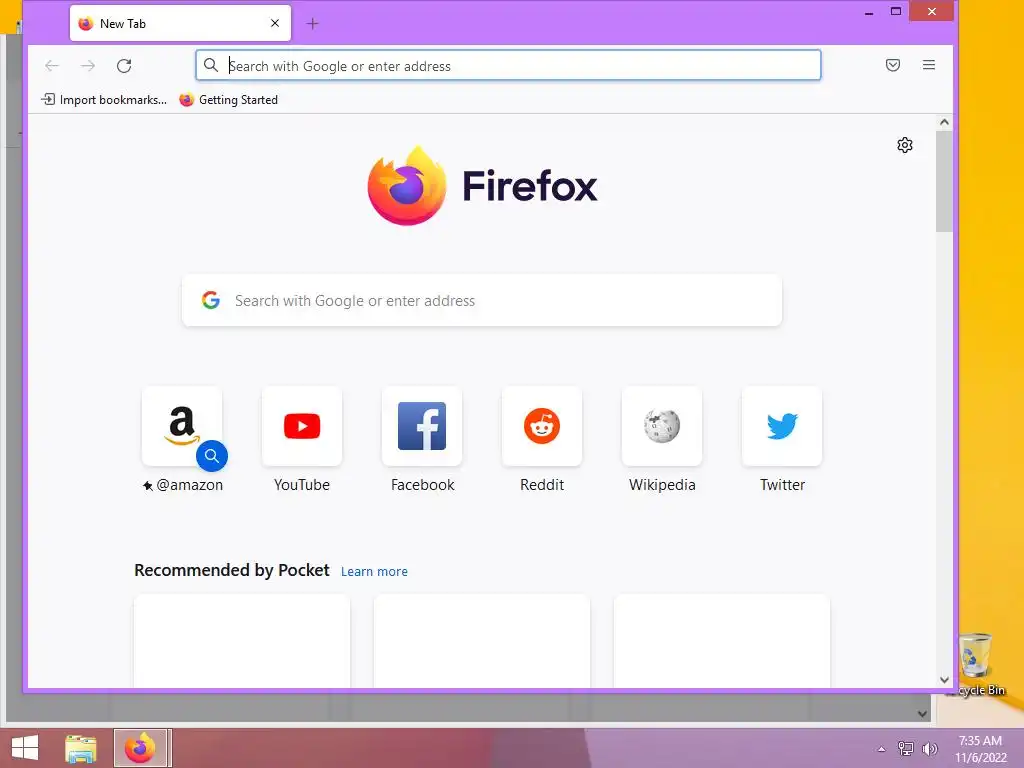Click the reload page button
Viewport: 1024px width, 768px height.
pos(124,65)
